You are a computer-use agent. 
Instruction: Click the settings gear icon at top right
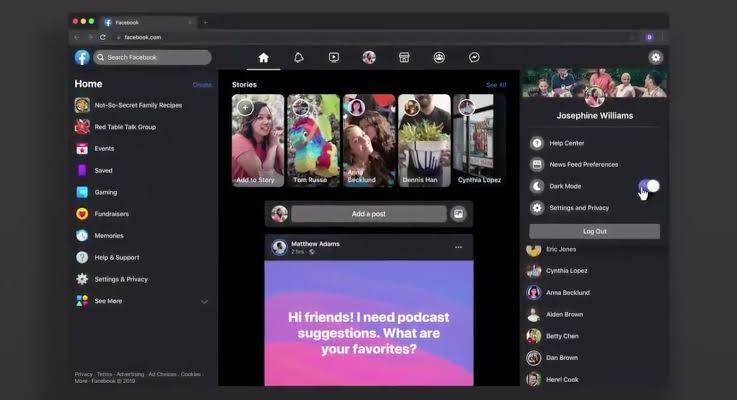[656, 58]
